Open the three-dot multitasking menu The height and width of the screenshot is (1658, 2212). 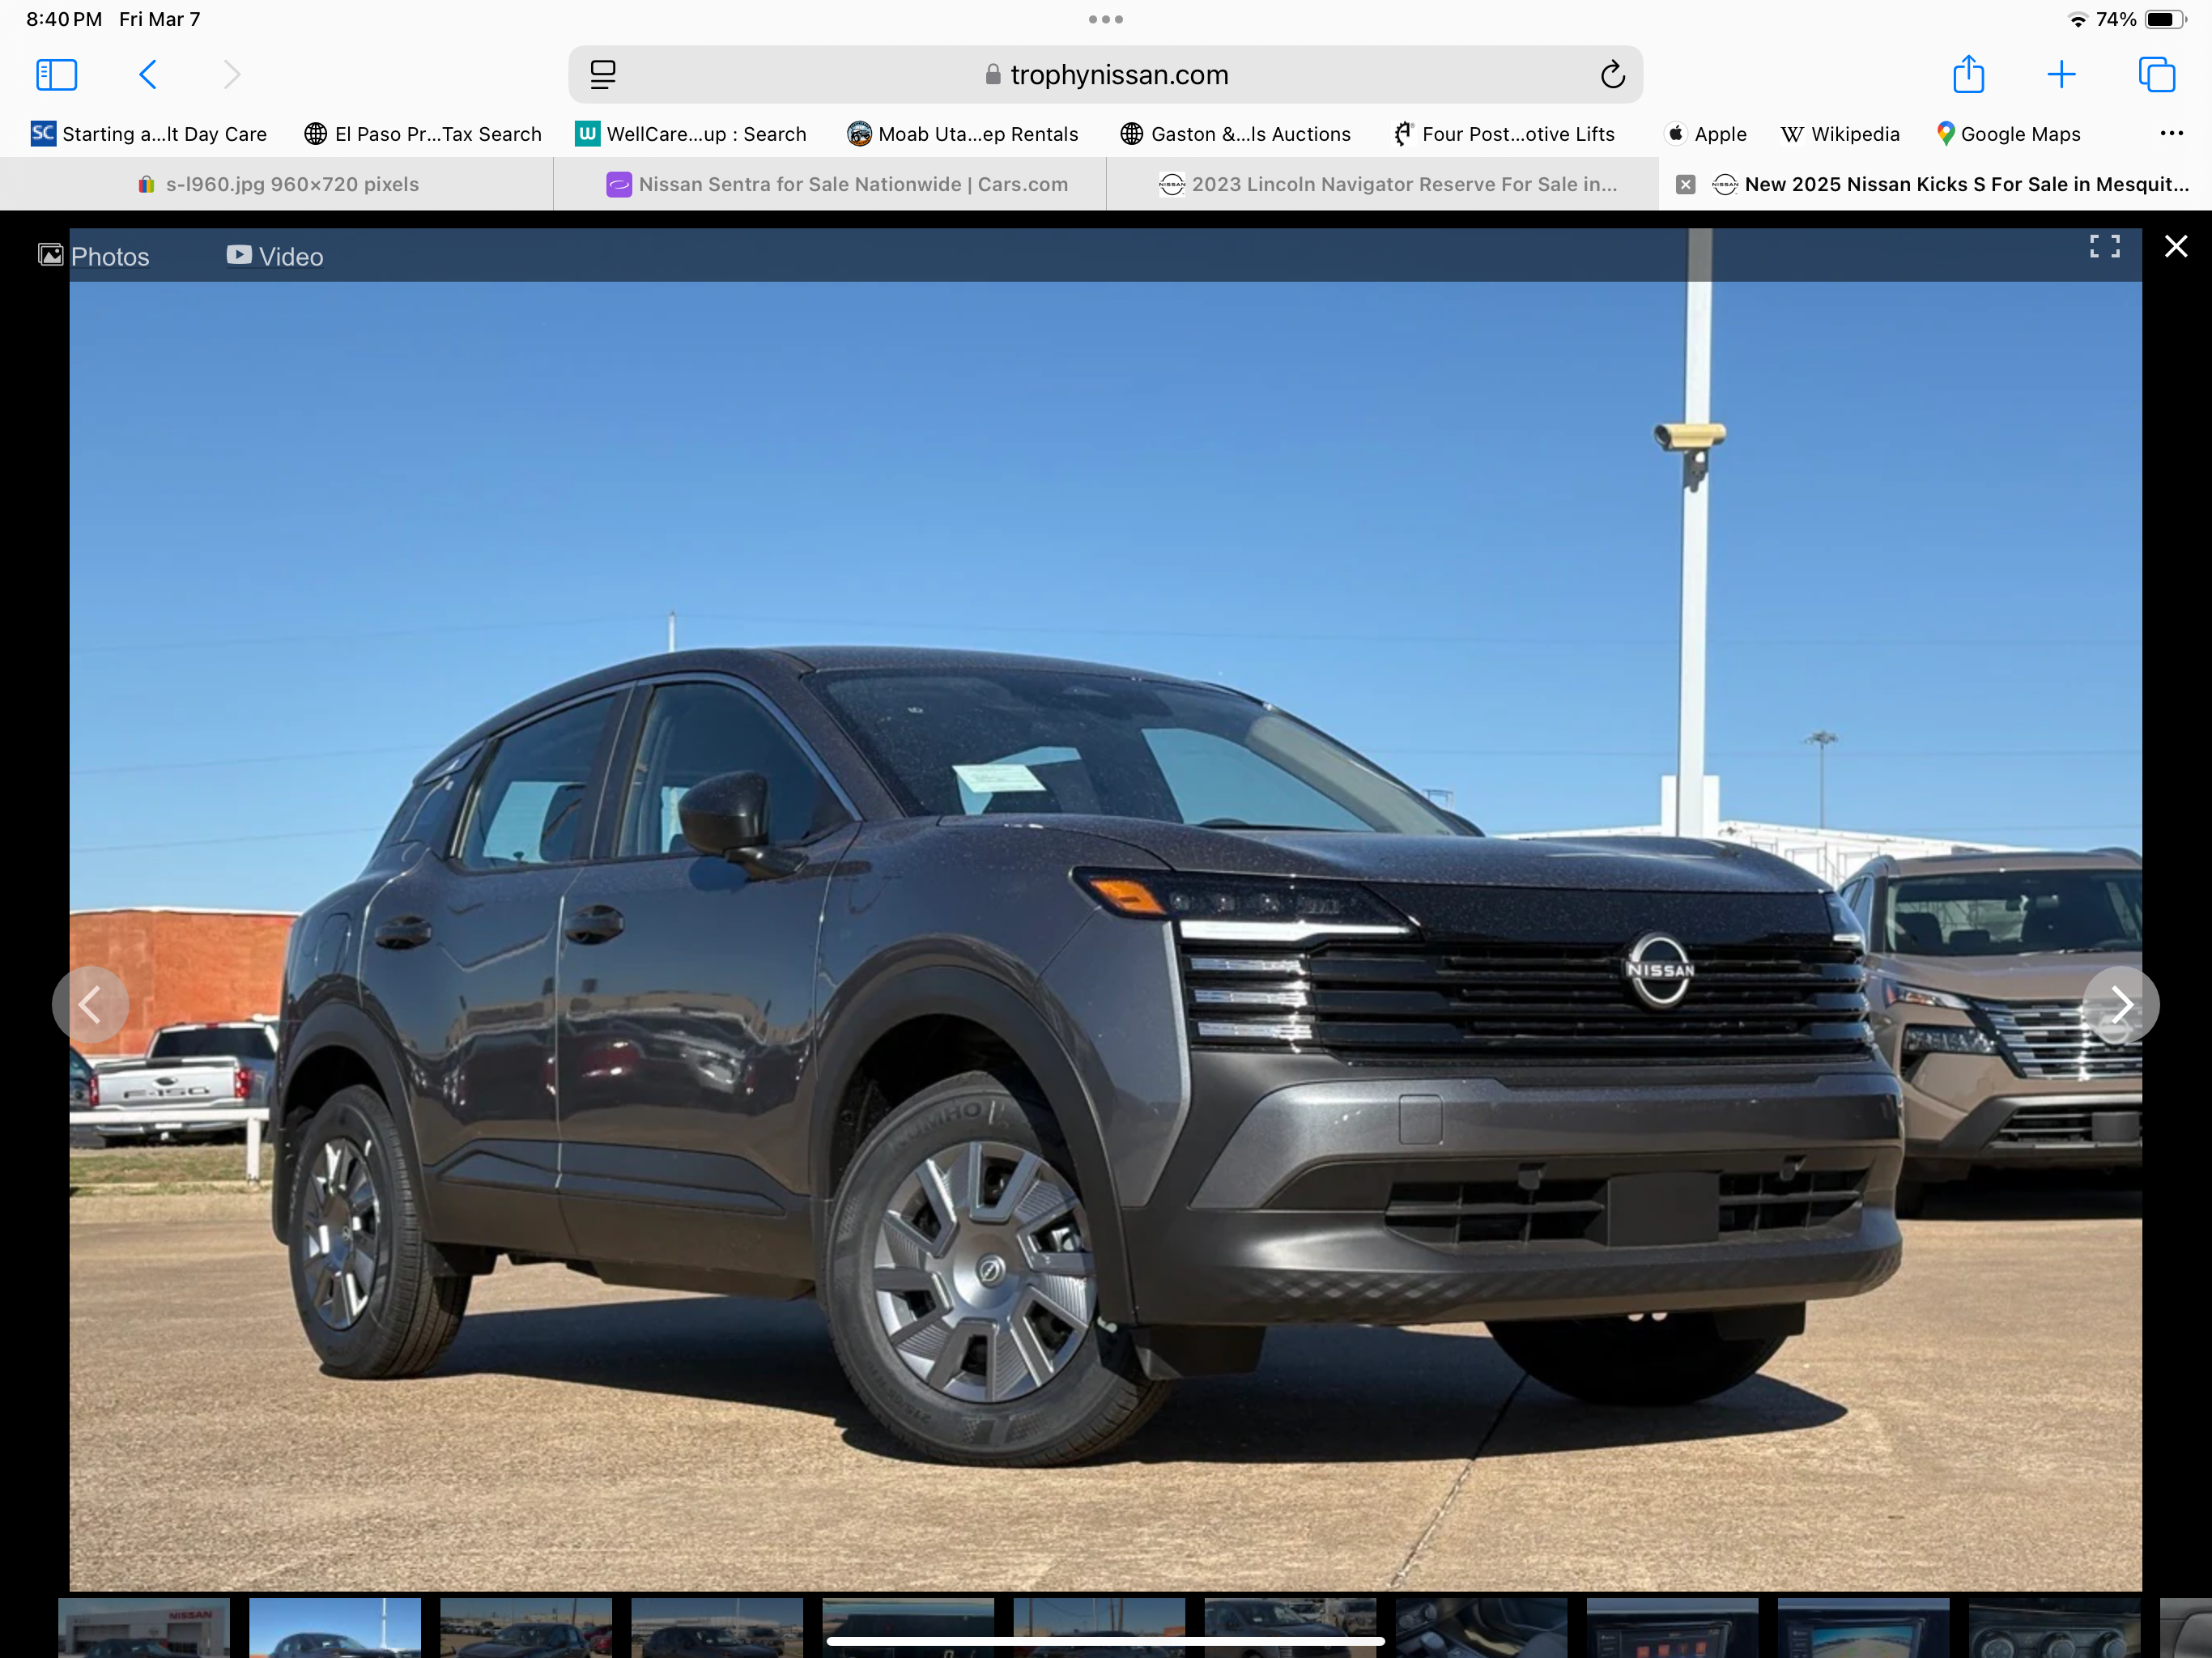click(x=1106, y=19)
